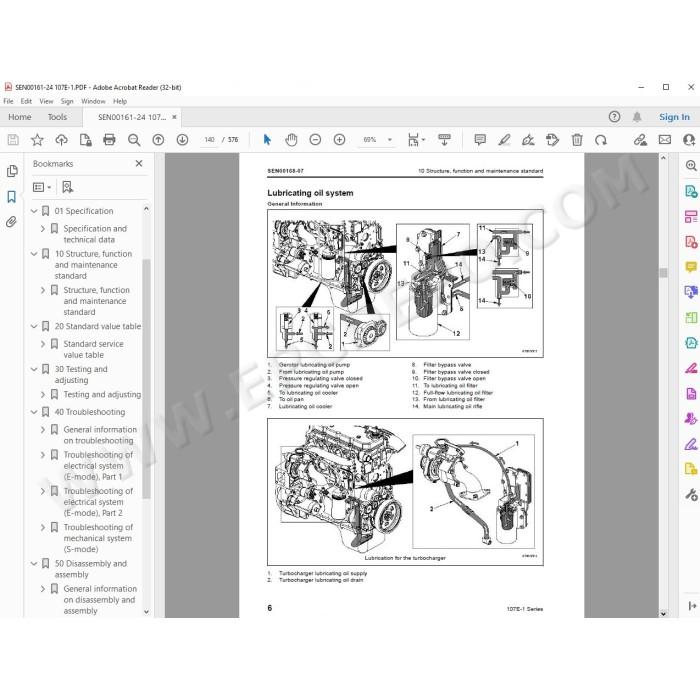
Task: Click the zoom in plus button
Action: tap(339, 140)
